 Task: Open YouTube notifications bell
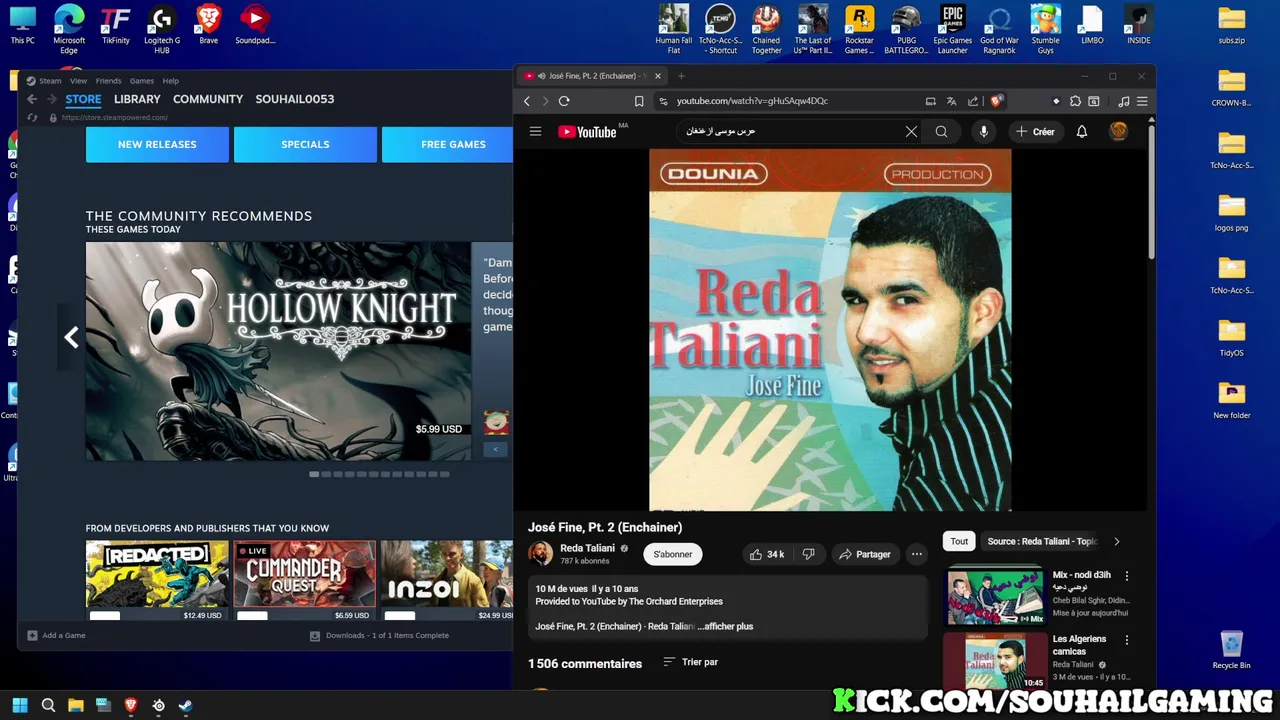[1082, 132]
